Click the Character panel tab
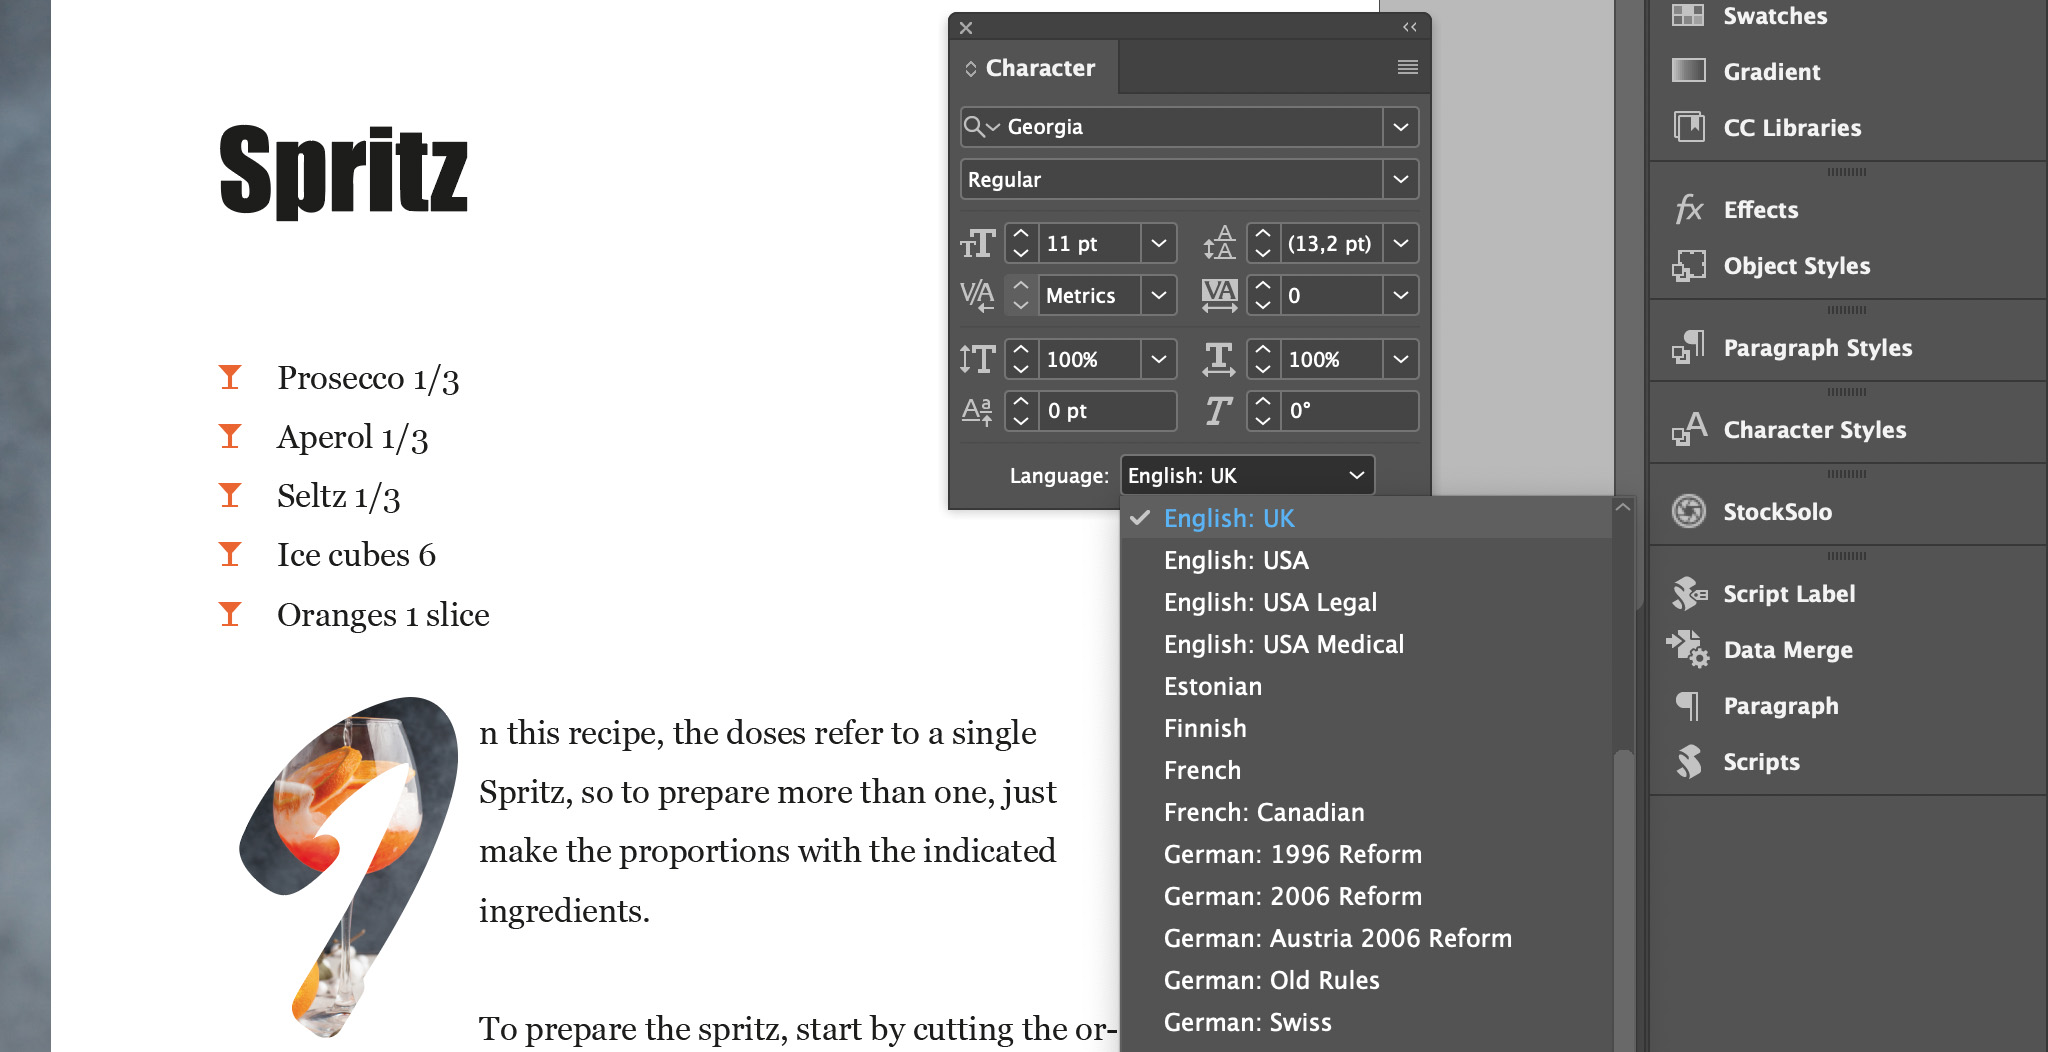Screen dimensions: 2048x1052 (x=1032, y=67)
